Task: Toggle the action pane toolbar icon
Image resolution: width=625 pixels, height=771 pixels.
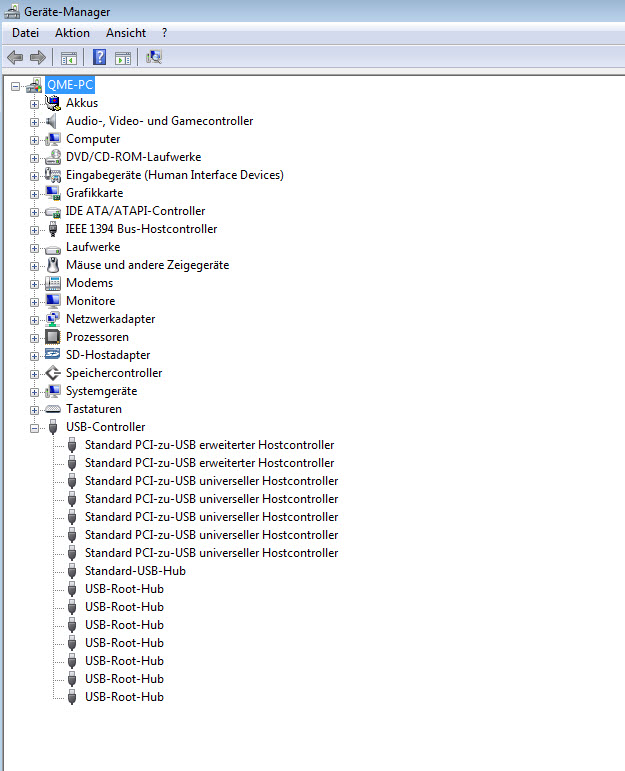Action: [123, 58]
